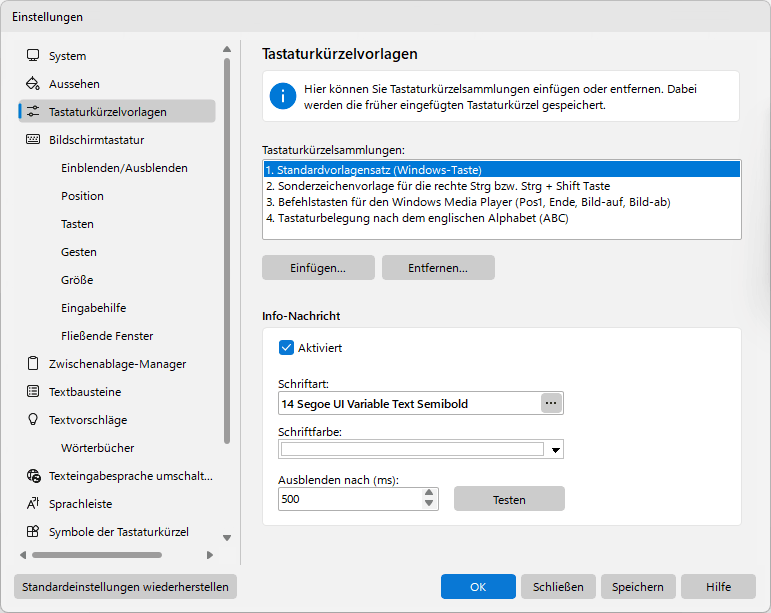Select Einblenden/Ausblenden subitem
This screenshot has width=771, height=613.
tap(124, 168)
